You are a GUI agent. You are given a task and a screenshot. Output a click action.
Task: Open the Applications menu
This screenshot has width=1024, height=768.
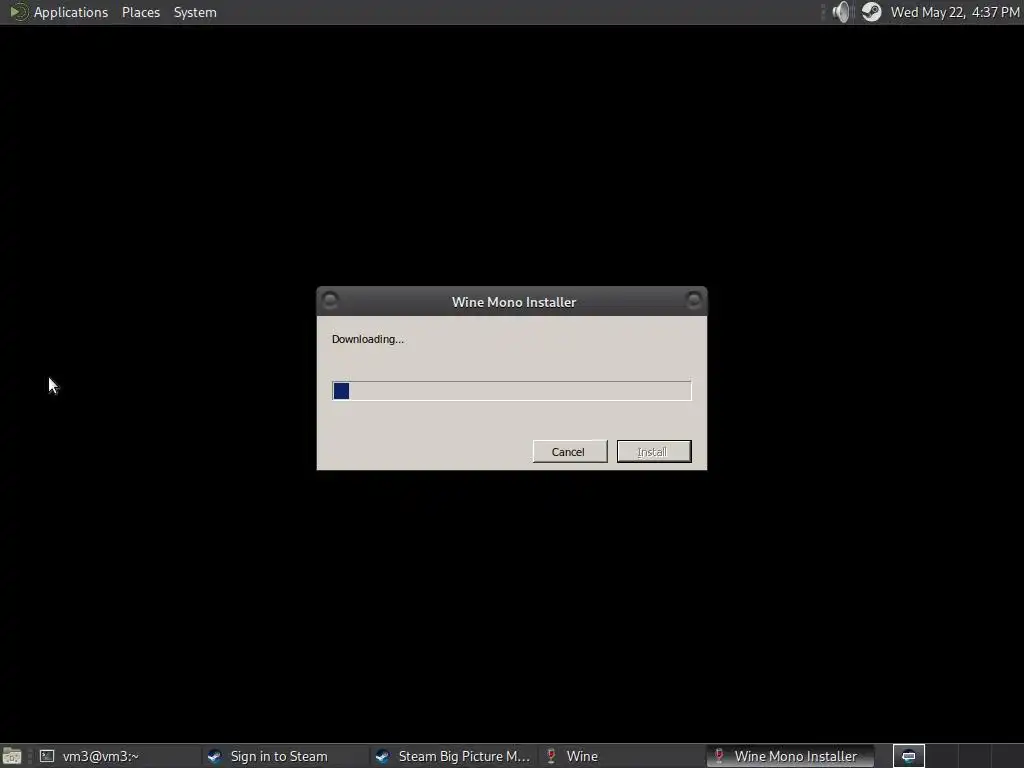point(71,12)
